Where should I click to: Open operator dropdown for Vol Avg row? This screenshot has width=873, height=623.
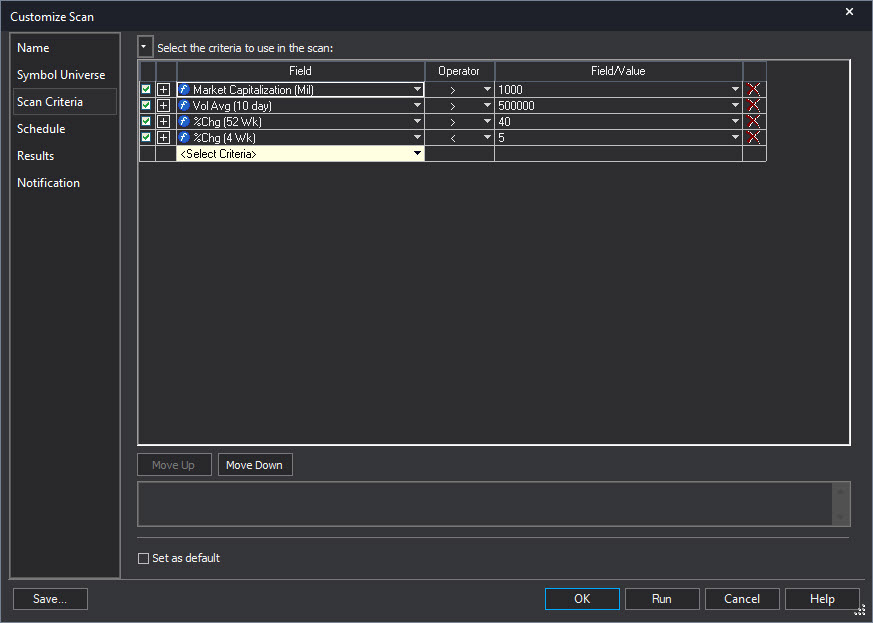pyautogui.click(x=487, y=106)
